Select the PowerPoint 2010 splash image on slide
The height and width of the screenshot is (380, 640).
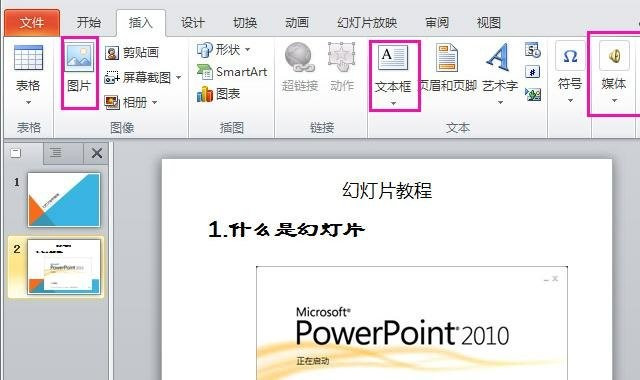coord(412,323)
